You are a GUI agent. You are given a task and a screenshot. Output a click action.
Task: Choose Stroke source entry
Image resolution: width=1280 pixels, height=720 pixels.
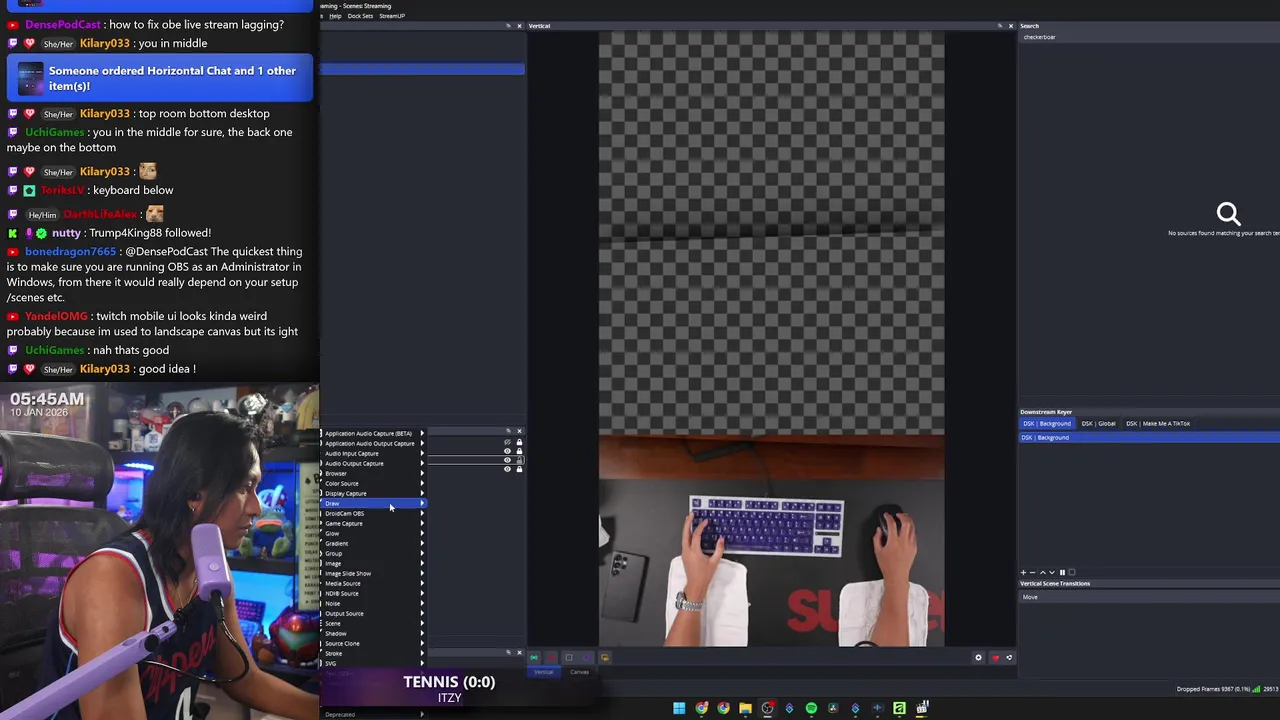(x=372, y=653)
